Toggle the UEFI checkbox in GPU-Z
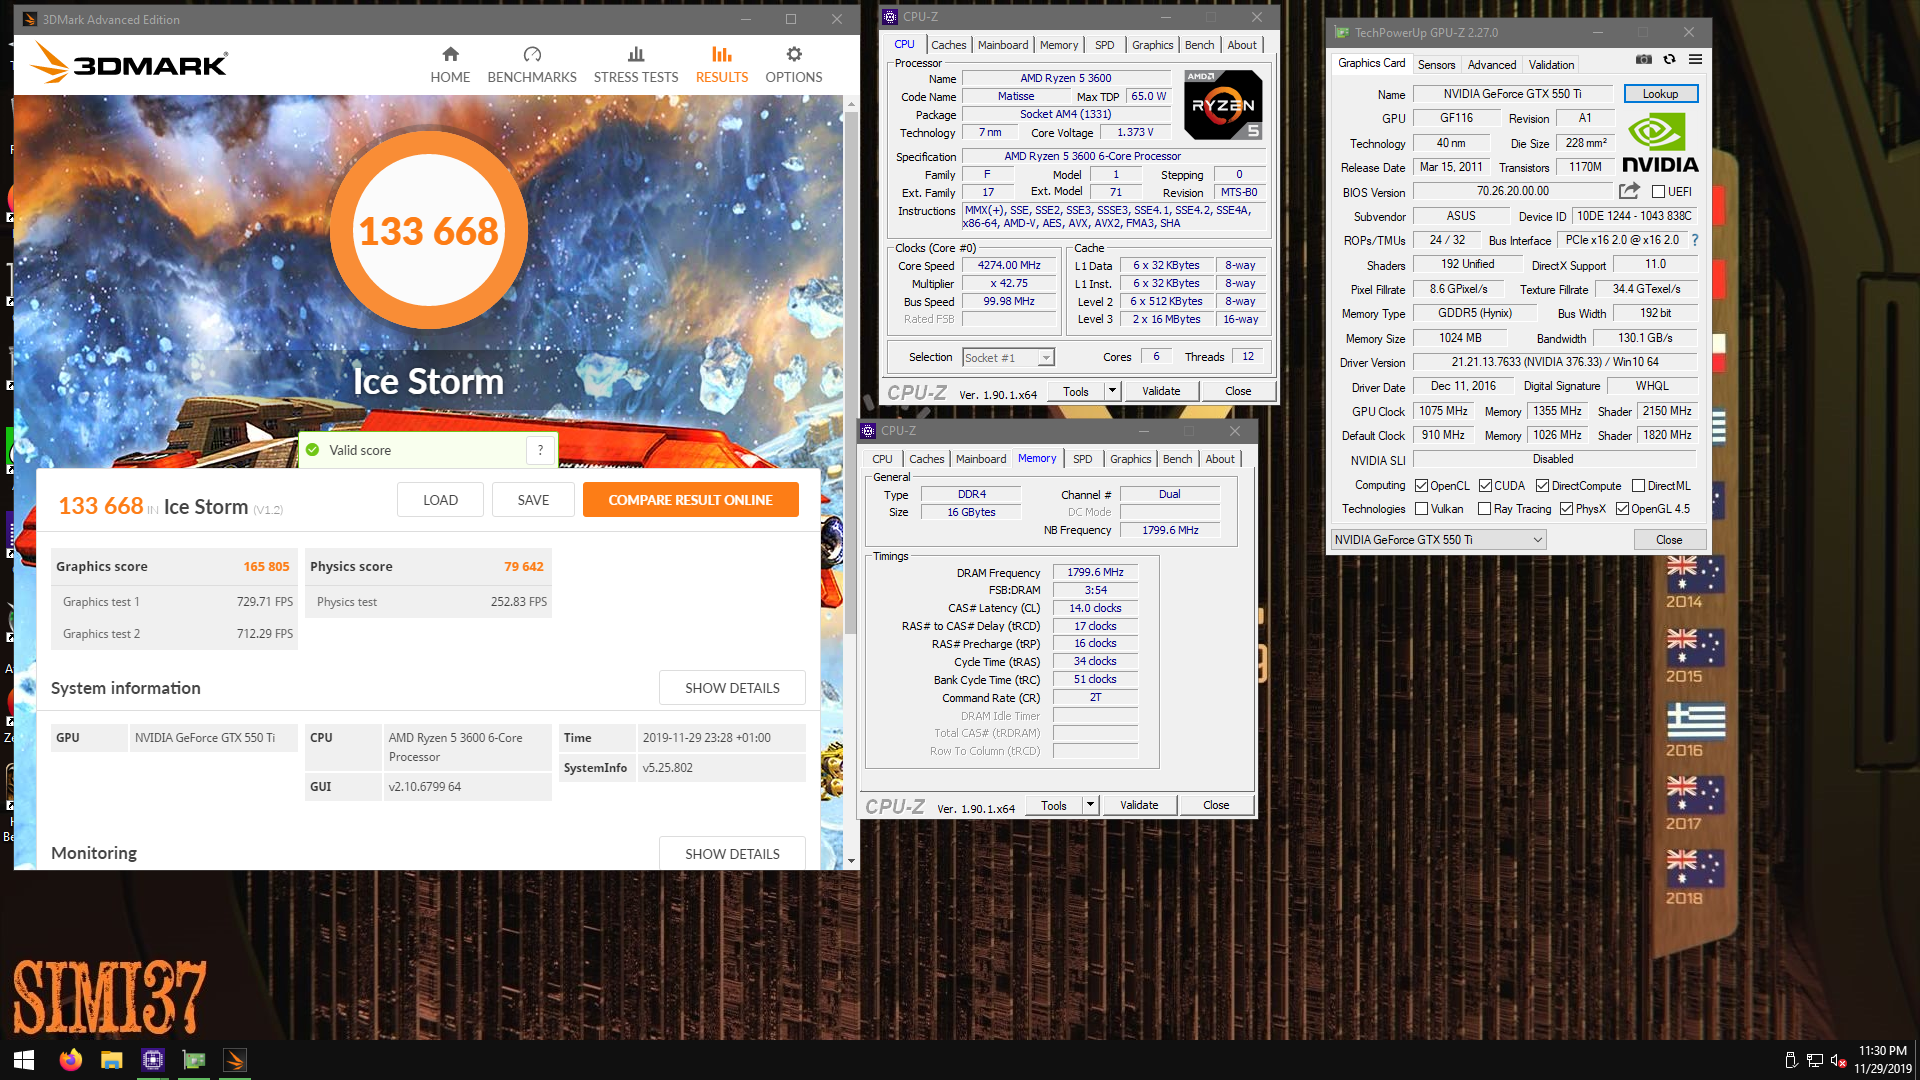1920x1080 pixels. click(1658, 192)
